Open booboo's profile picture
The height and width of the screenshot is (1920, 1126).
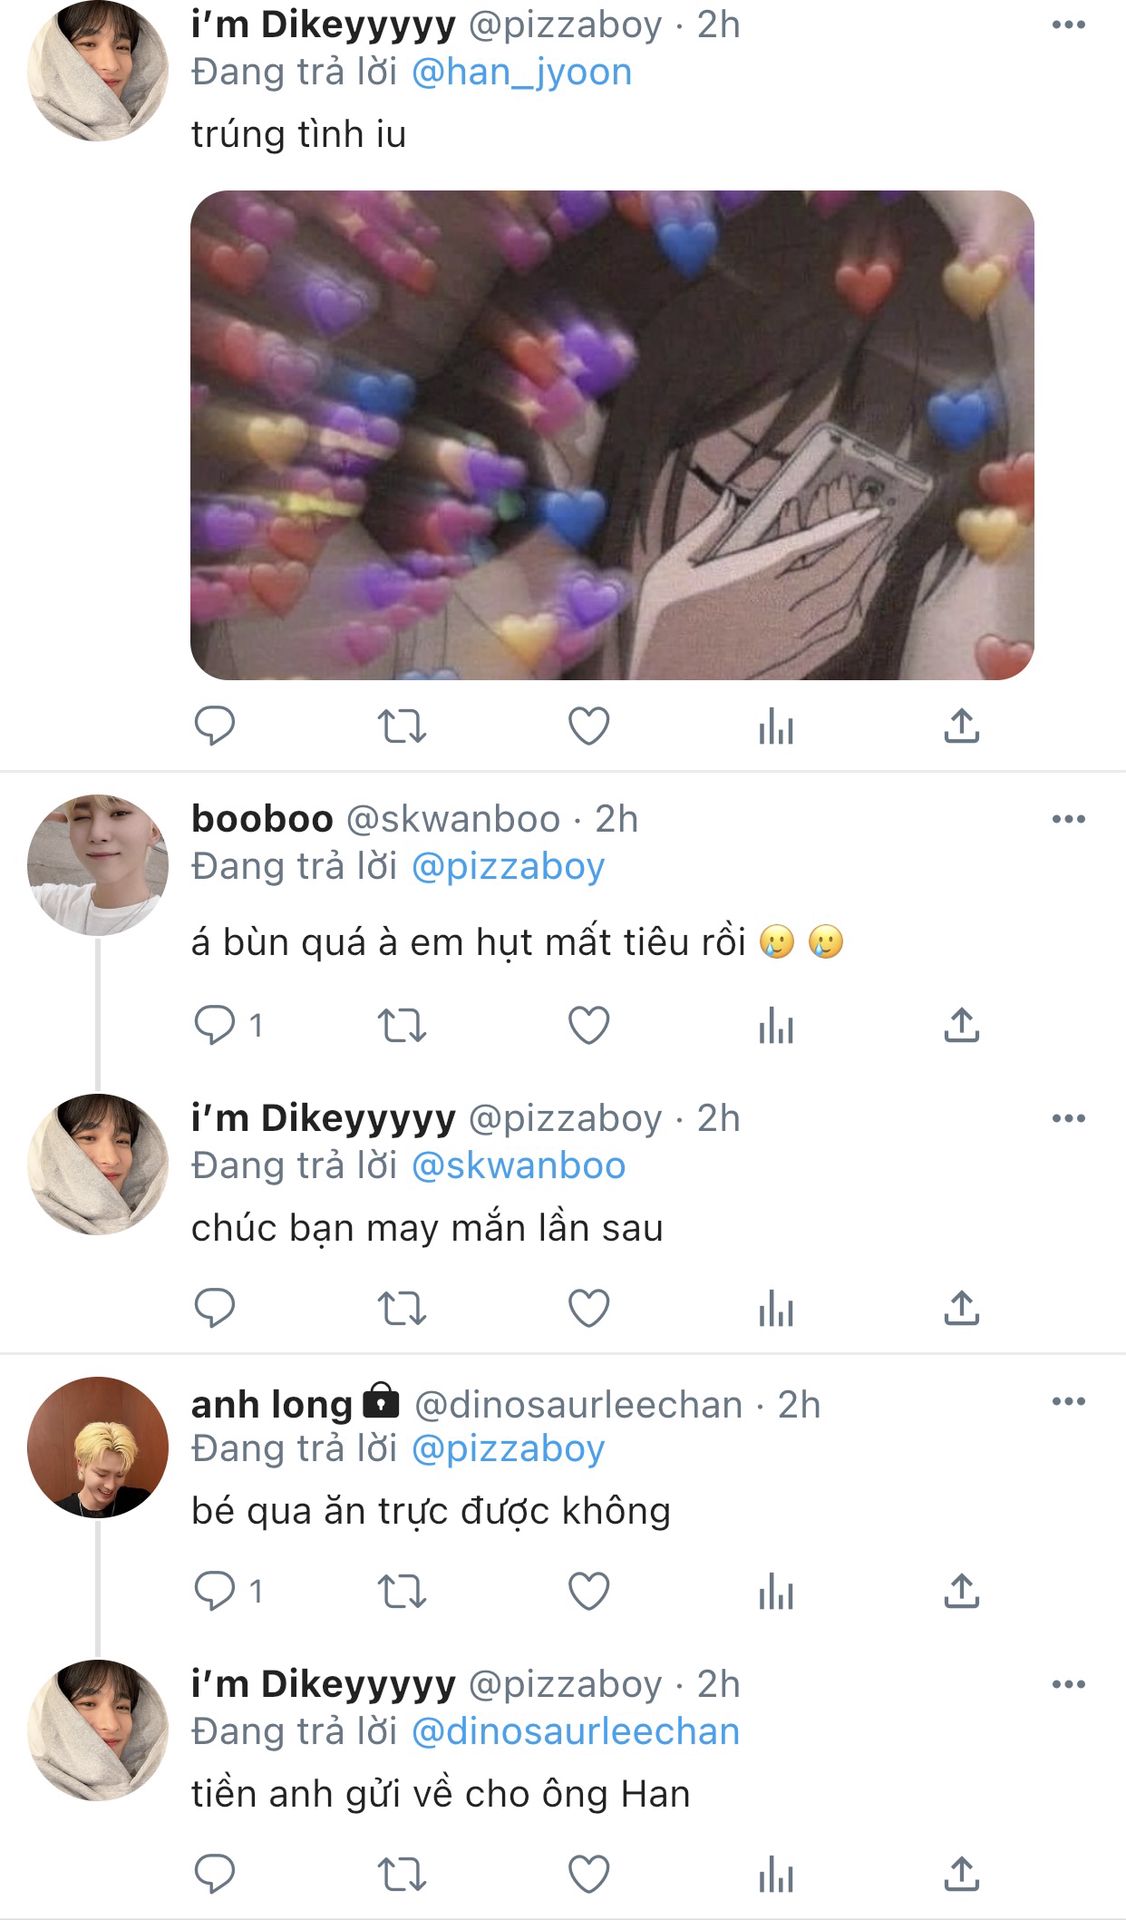(x=97, y=865)
